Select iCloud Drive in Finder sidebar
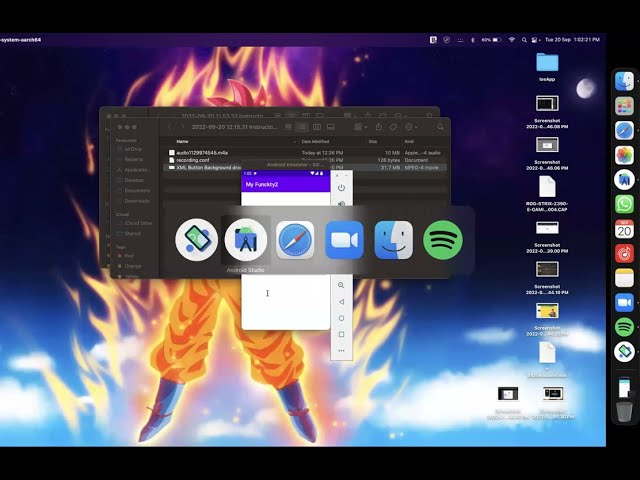640x480 pixels. tap(135, 223)
